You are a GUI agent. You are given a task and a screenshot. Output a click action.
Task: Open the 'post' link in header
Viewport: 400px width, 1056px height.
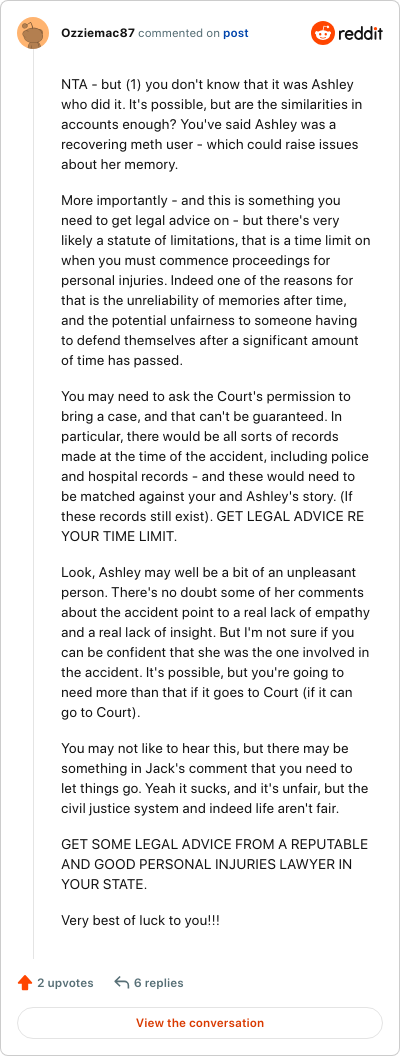pos(236,33)
